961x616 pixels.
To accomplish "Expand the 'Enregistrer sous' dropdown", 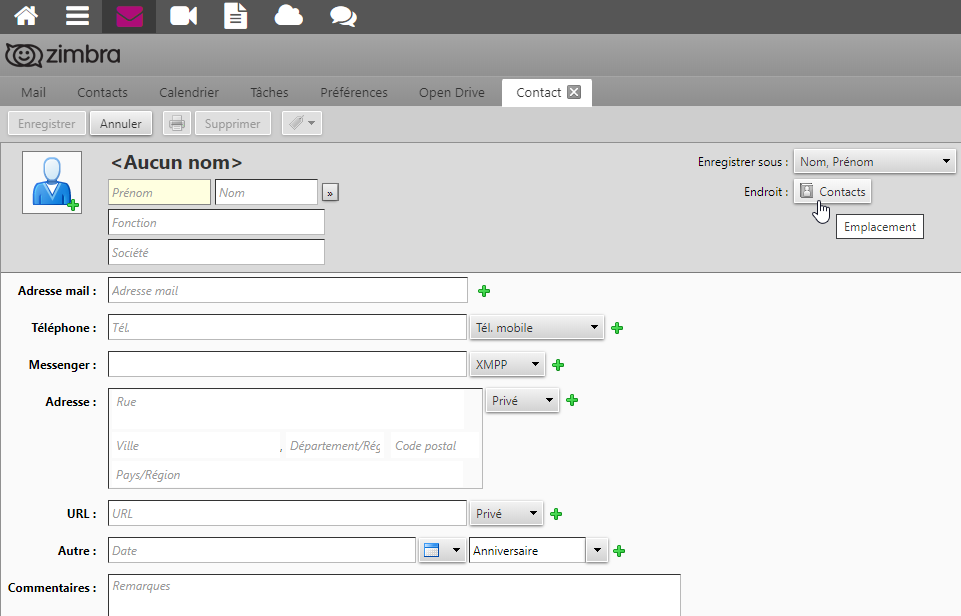I will [x=874, y=162].
